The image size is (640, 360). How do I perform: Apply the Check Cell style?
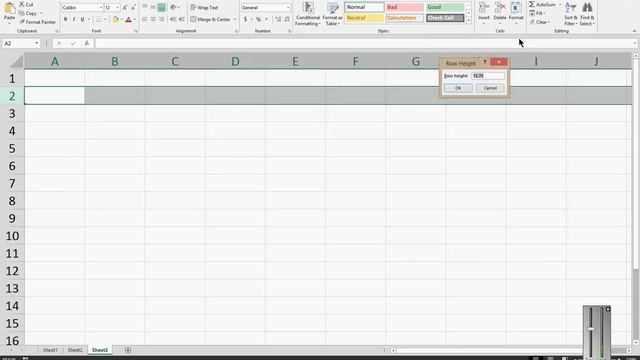[x=445, y=18]
